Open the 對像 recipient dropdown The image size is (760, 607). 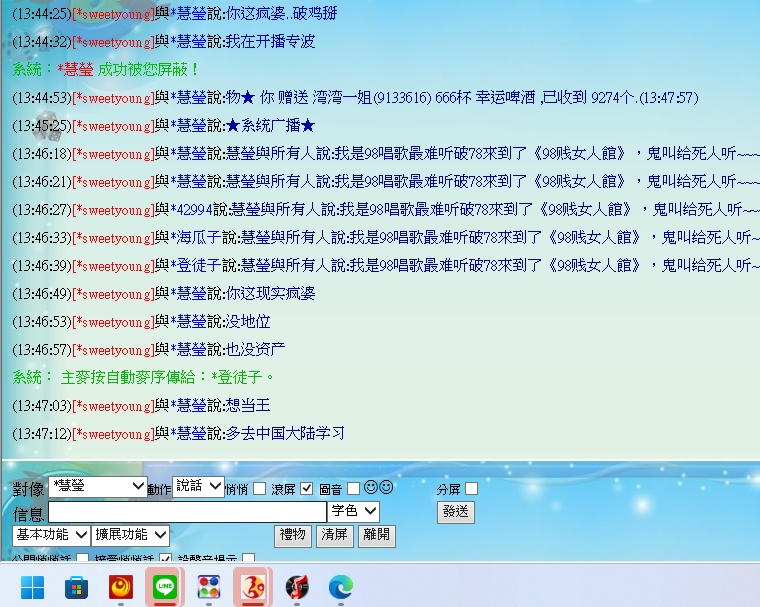point(97,487)
